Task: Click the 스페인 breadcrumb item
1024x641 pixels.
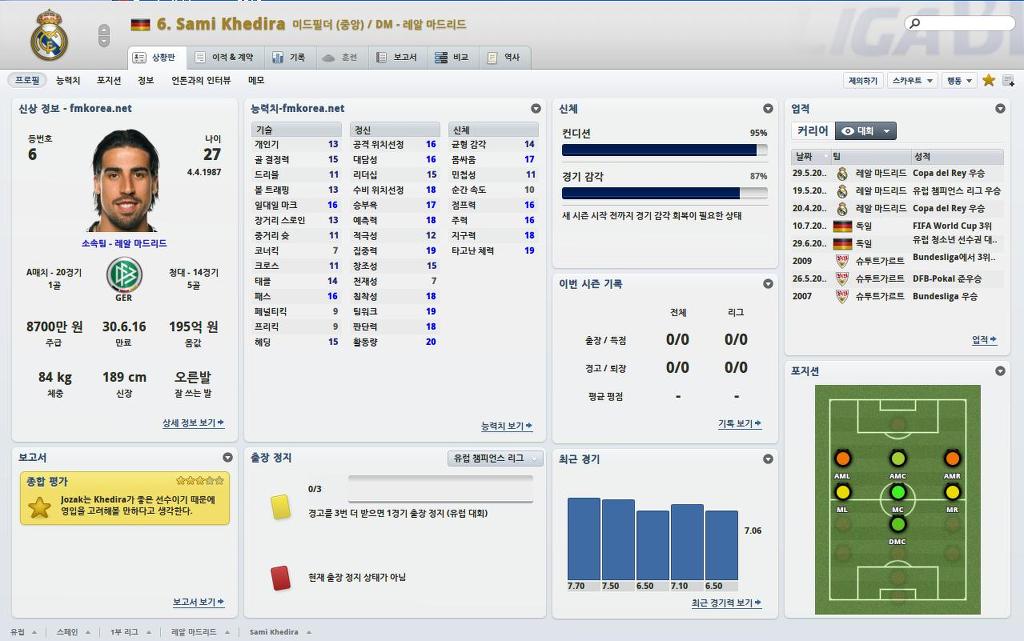Action: pyautogui.click(x=67, y=632)
